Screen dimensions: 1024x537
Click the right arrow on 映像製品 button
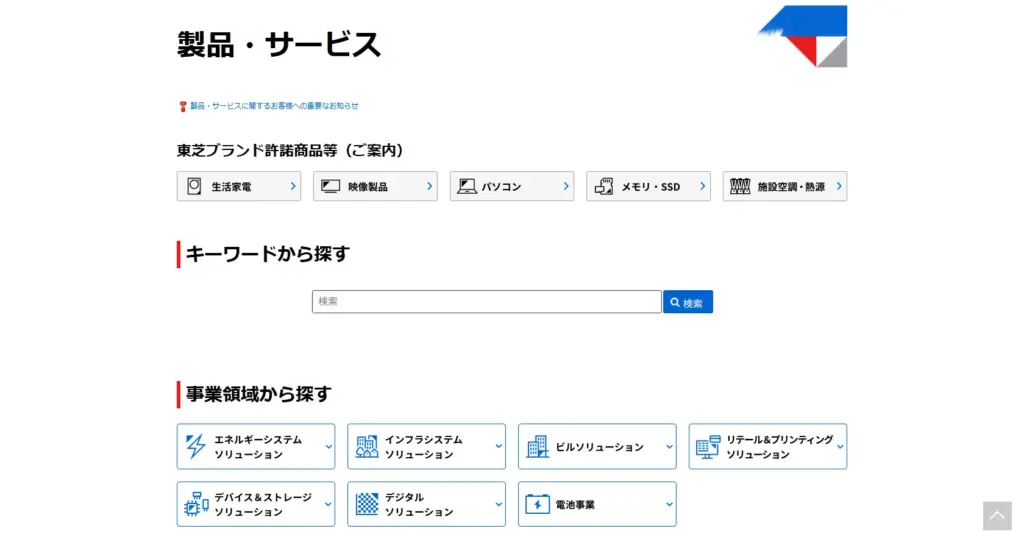point(429,186)
